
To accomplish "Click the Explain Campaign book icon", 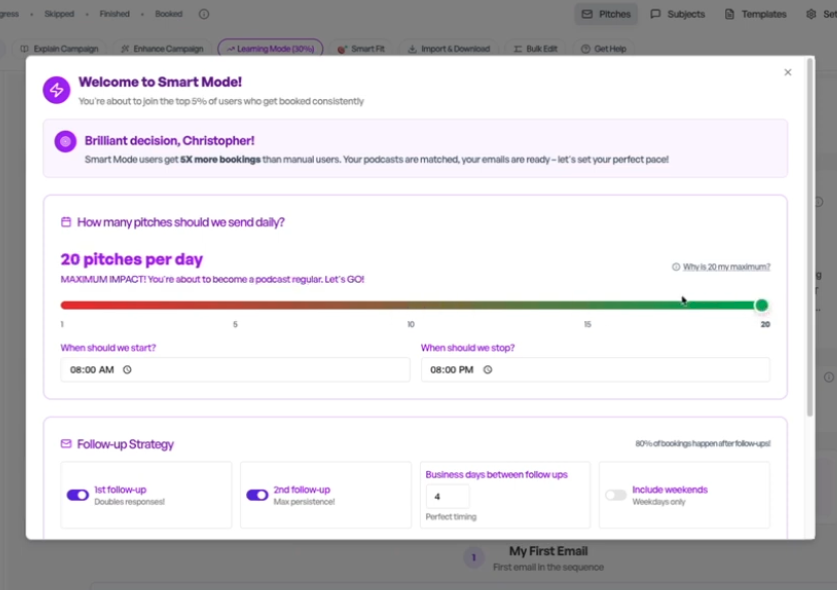I will [25, 49].
